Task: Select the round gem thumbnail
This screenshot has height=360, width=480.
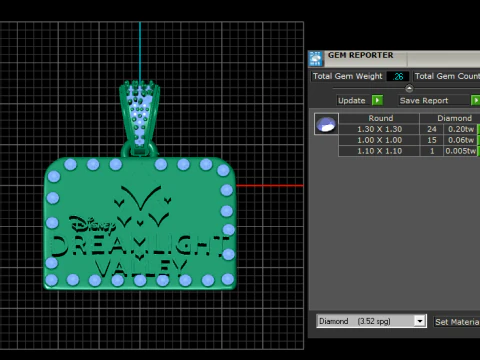Action: (x=326, y=124)
